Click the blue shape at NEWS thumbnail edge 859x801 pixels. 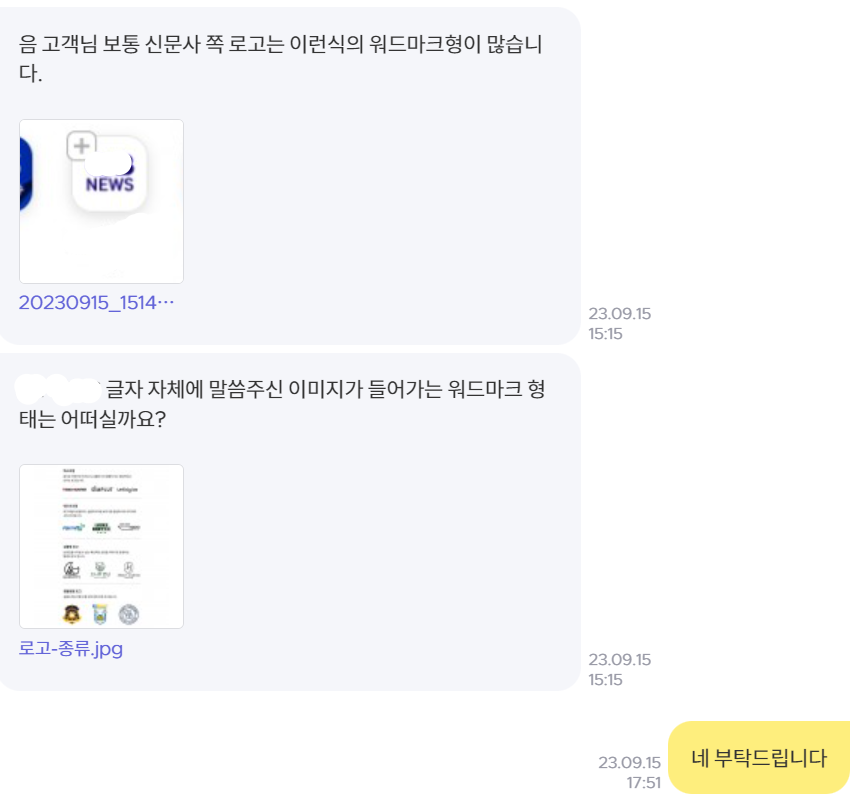26,174
